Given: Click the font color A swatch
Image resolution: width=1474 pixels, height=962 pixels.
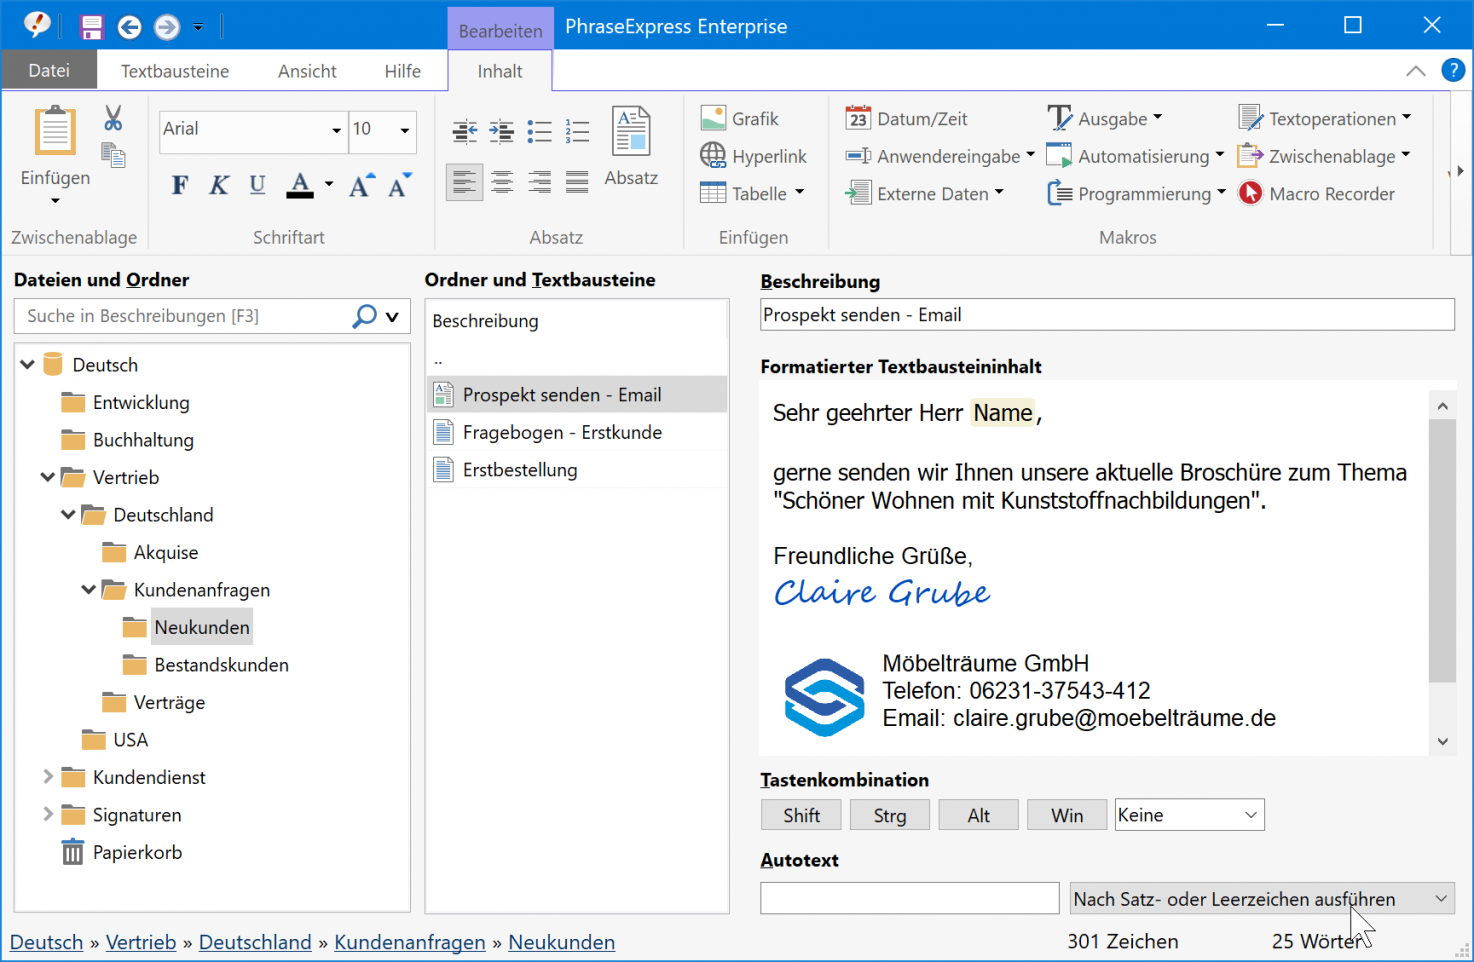Looking at the screenshot, I should (300, 185).
